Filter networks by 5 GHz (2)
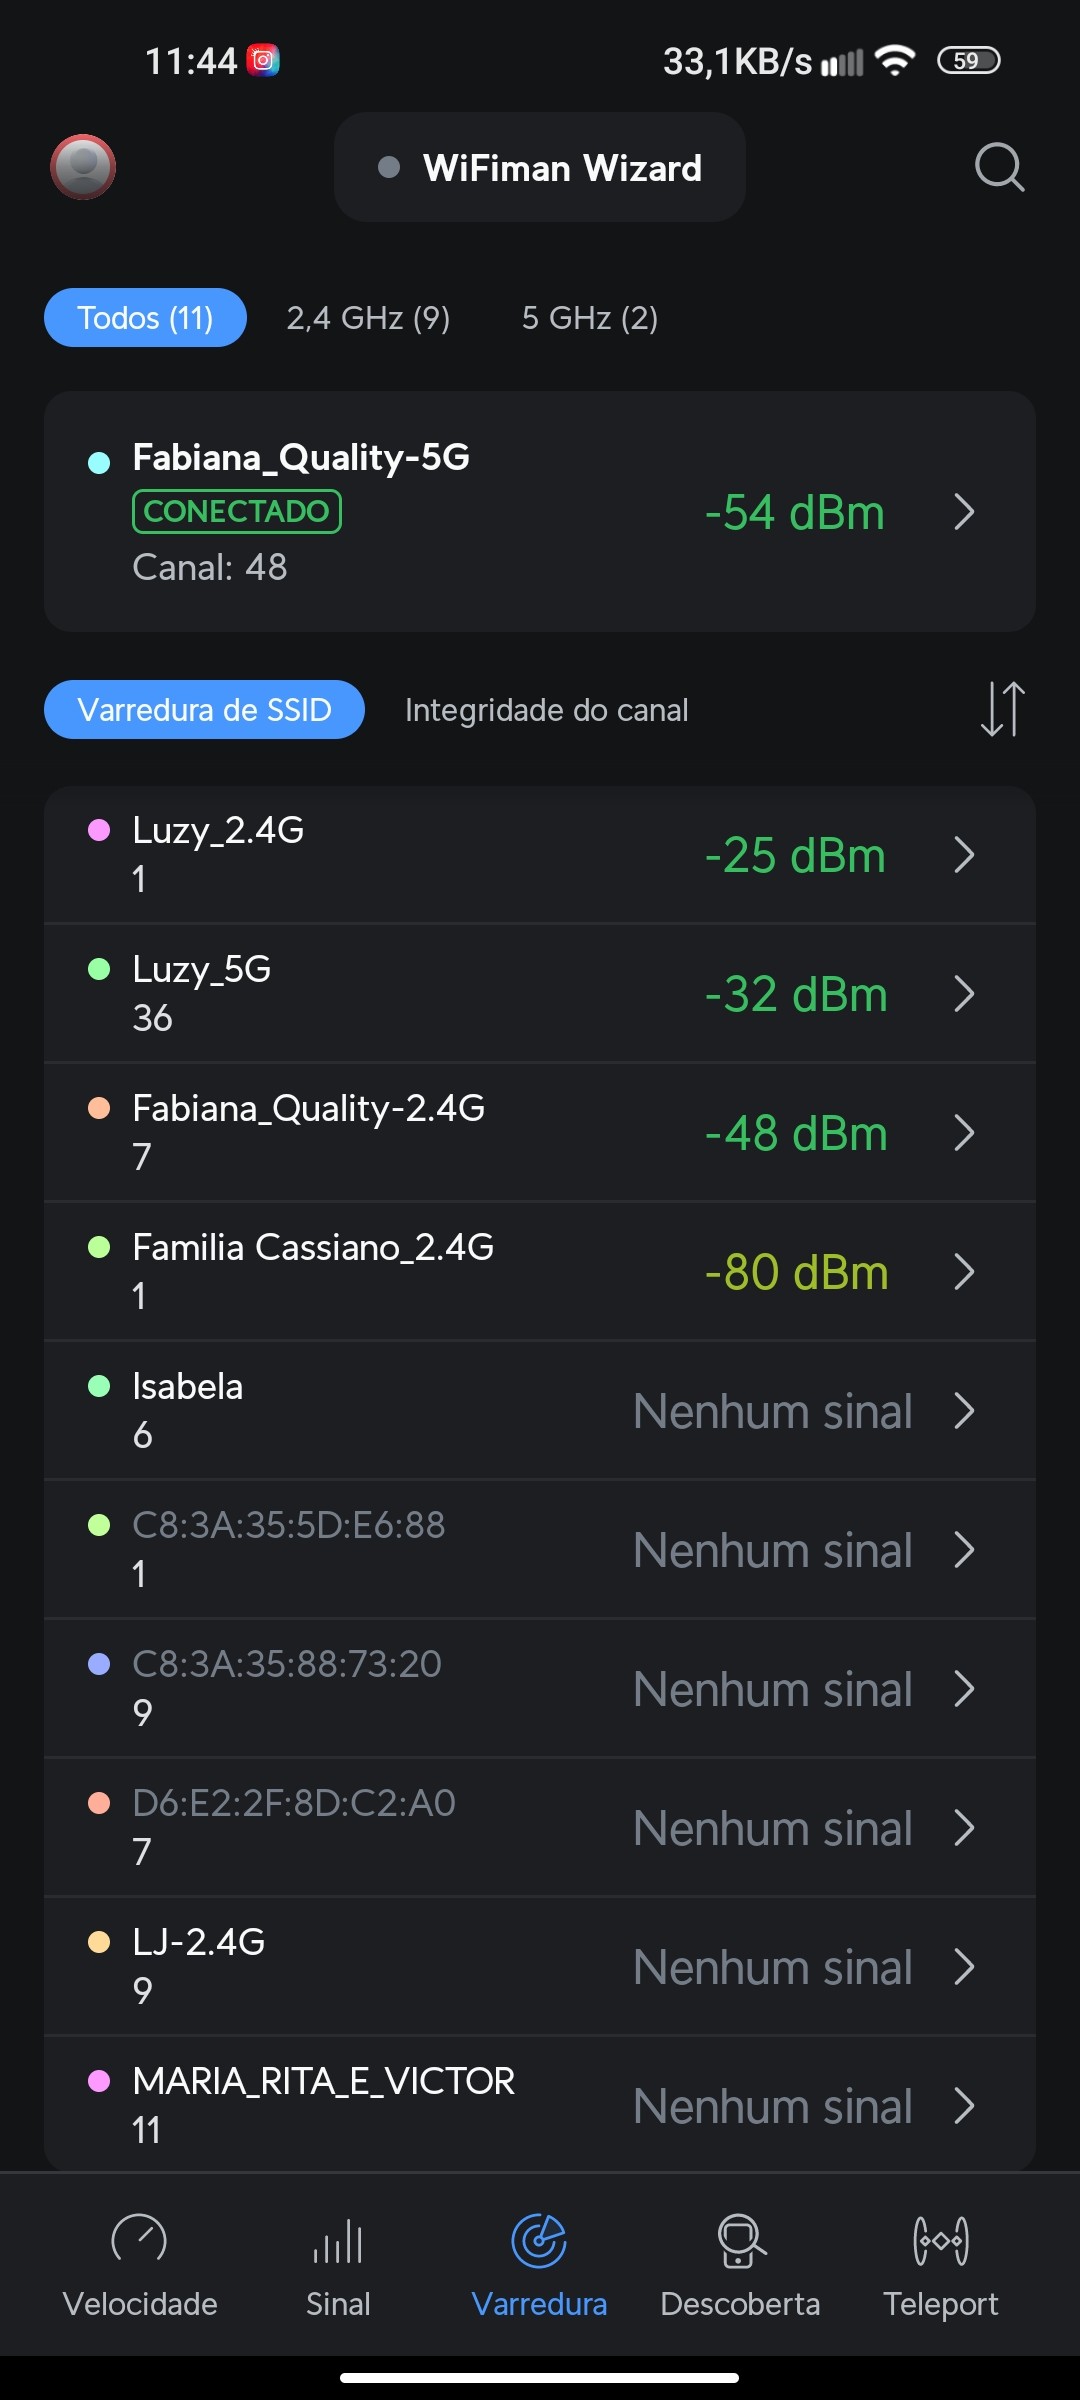1080x2400 pixels. coord(590,318)
